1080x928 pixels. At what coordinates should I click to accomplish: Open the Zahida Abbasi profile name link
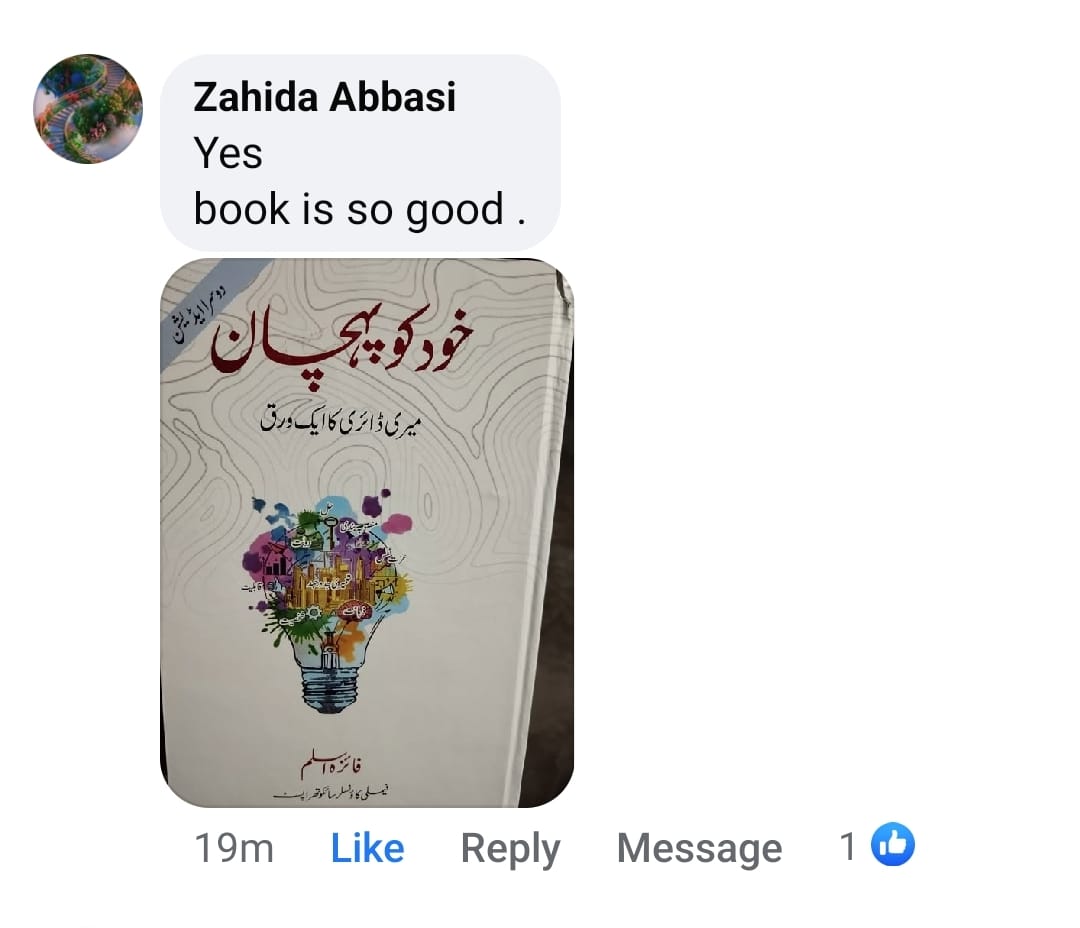tap(324, 96)
